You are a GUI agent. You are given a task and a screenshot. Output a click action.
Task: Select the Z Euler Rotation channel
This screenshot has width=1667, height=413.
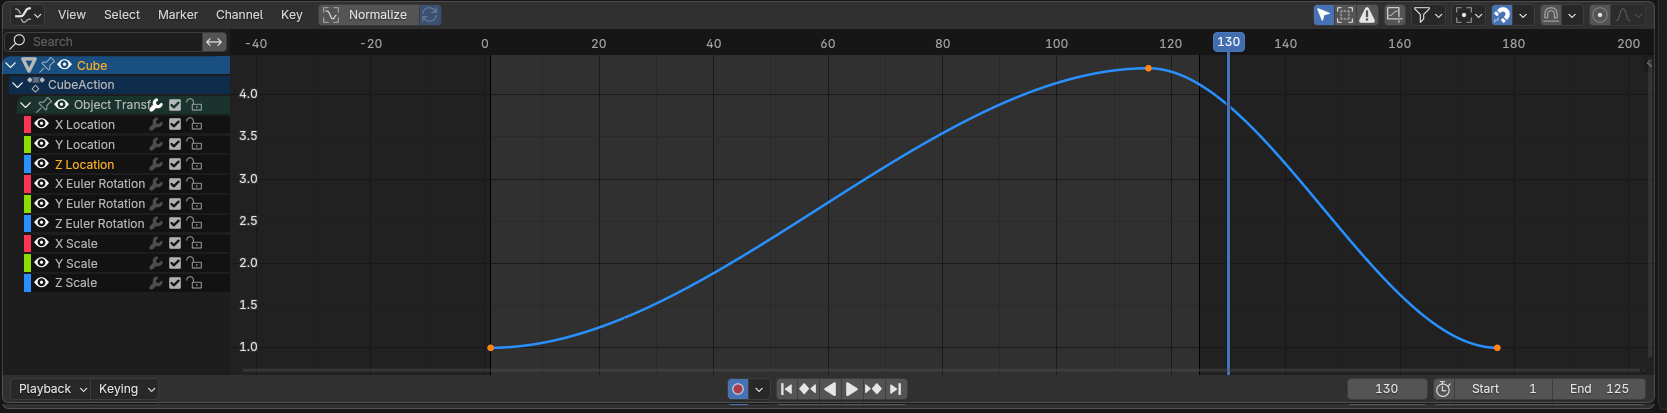tap(100, 224)
